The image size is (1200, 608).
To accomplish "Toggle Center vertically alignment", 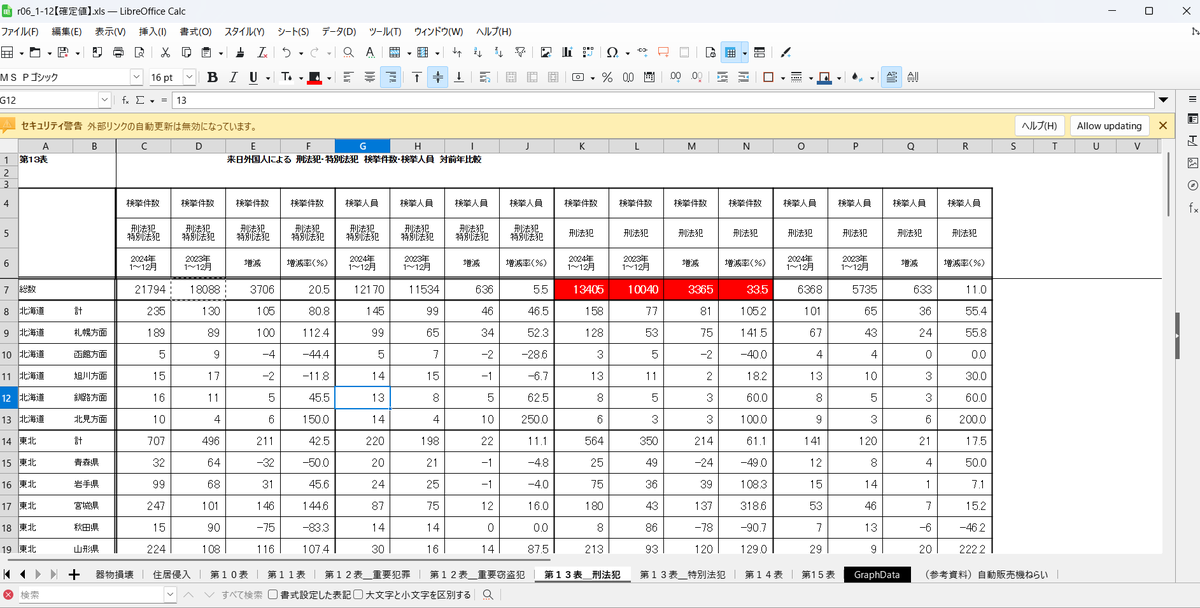I will (438, 77).
